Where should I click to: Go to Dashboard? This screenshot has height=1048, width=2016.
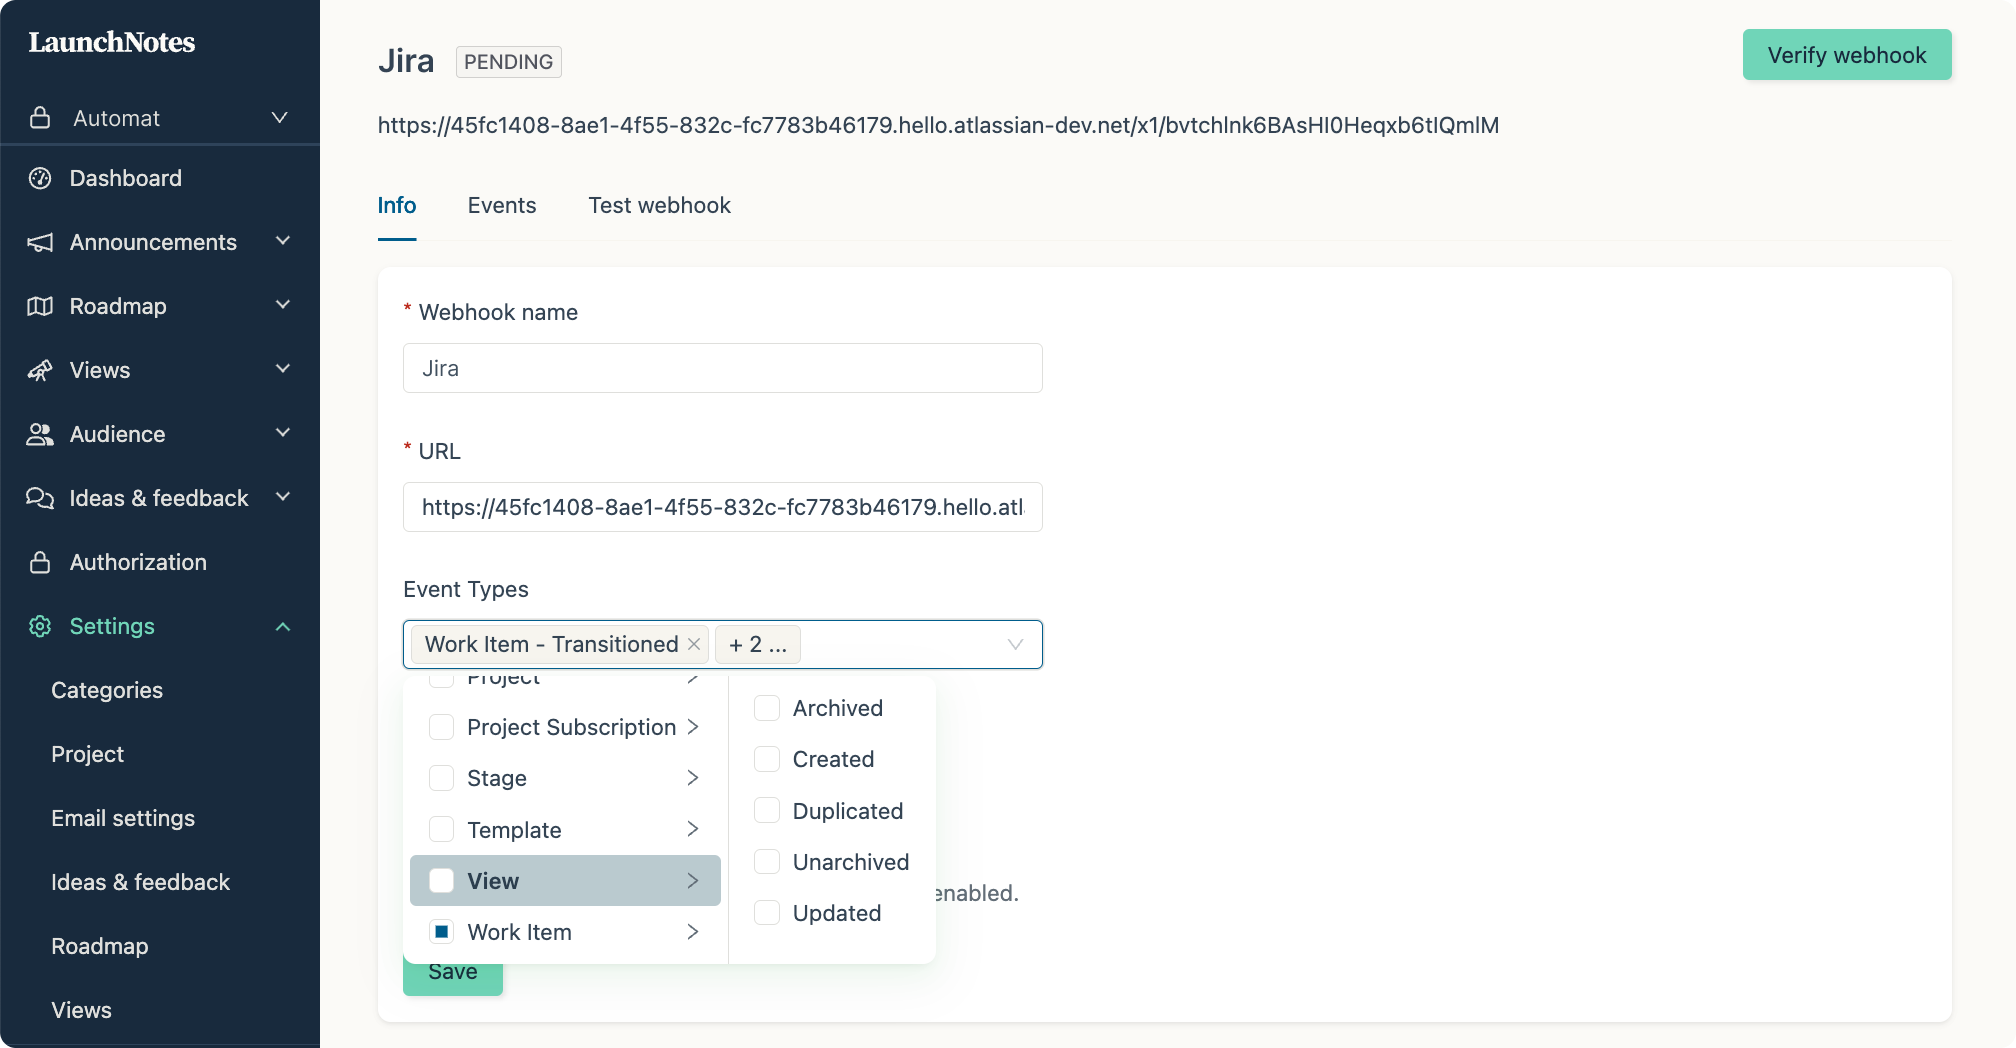(x=126, y=178)
